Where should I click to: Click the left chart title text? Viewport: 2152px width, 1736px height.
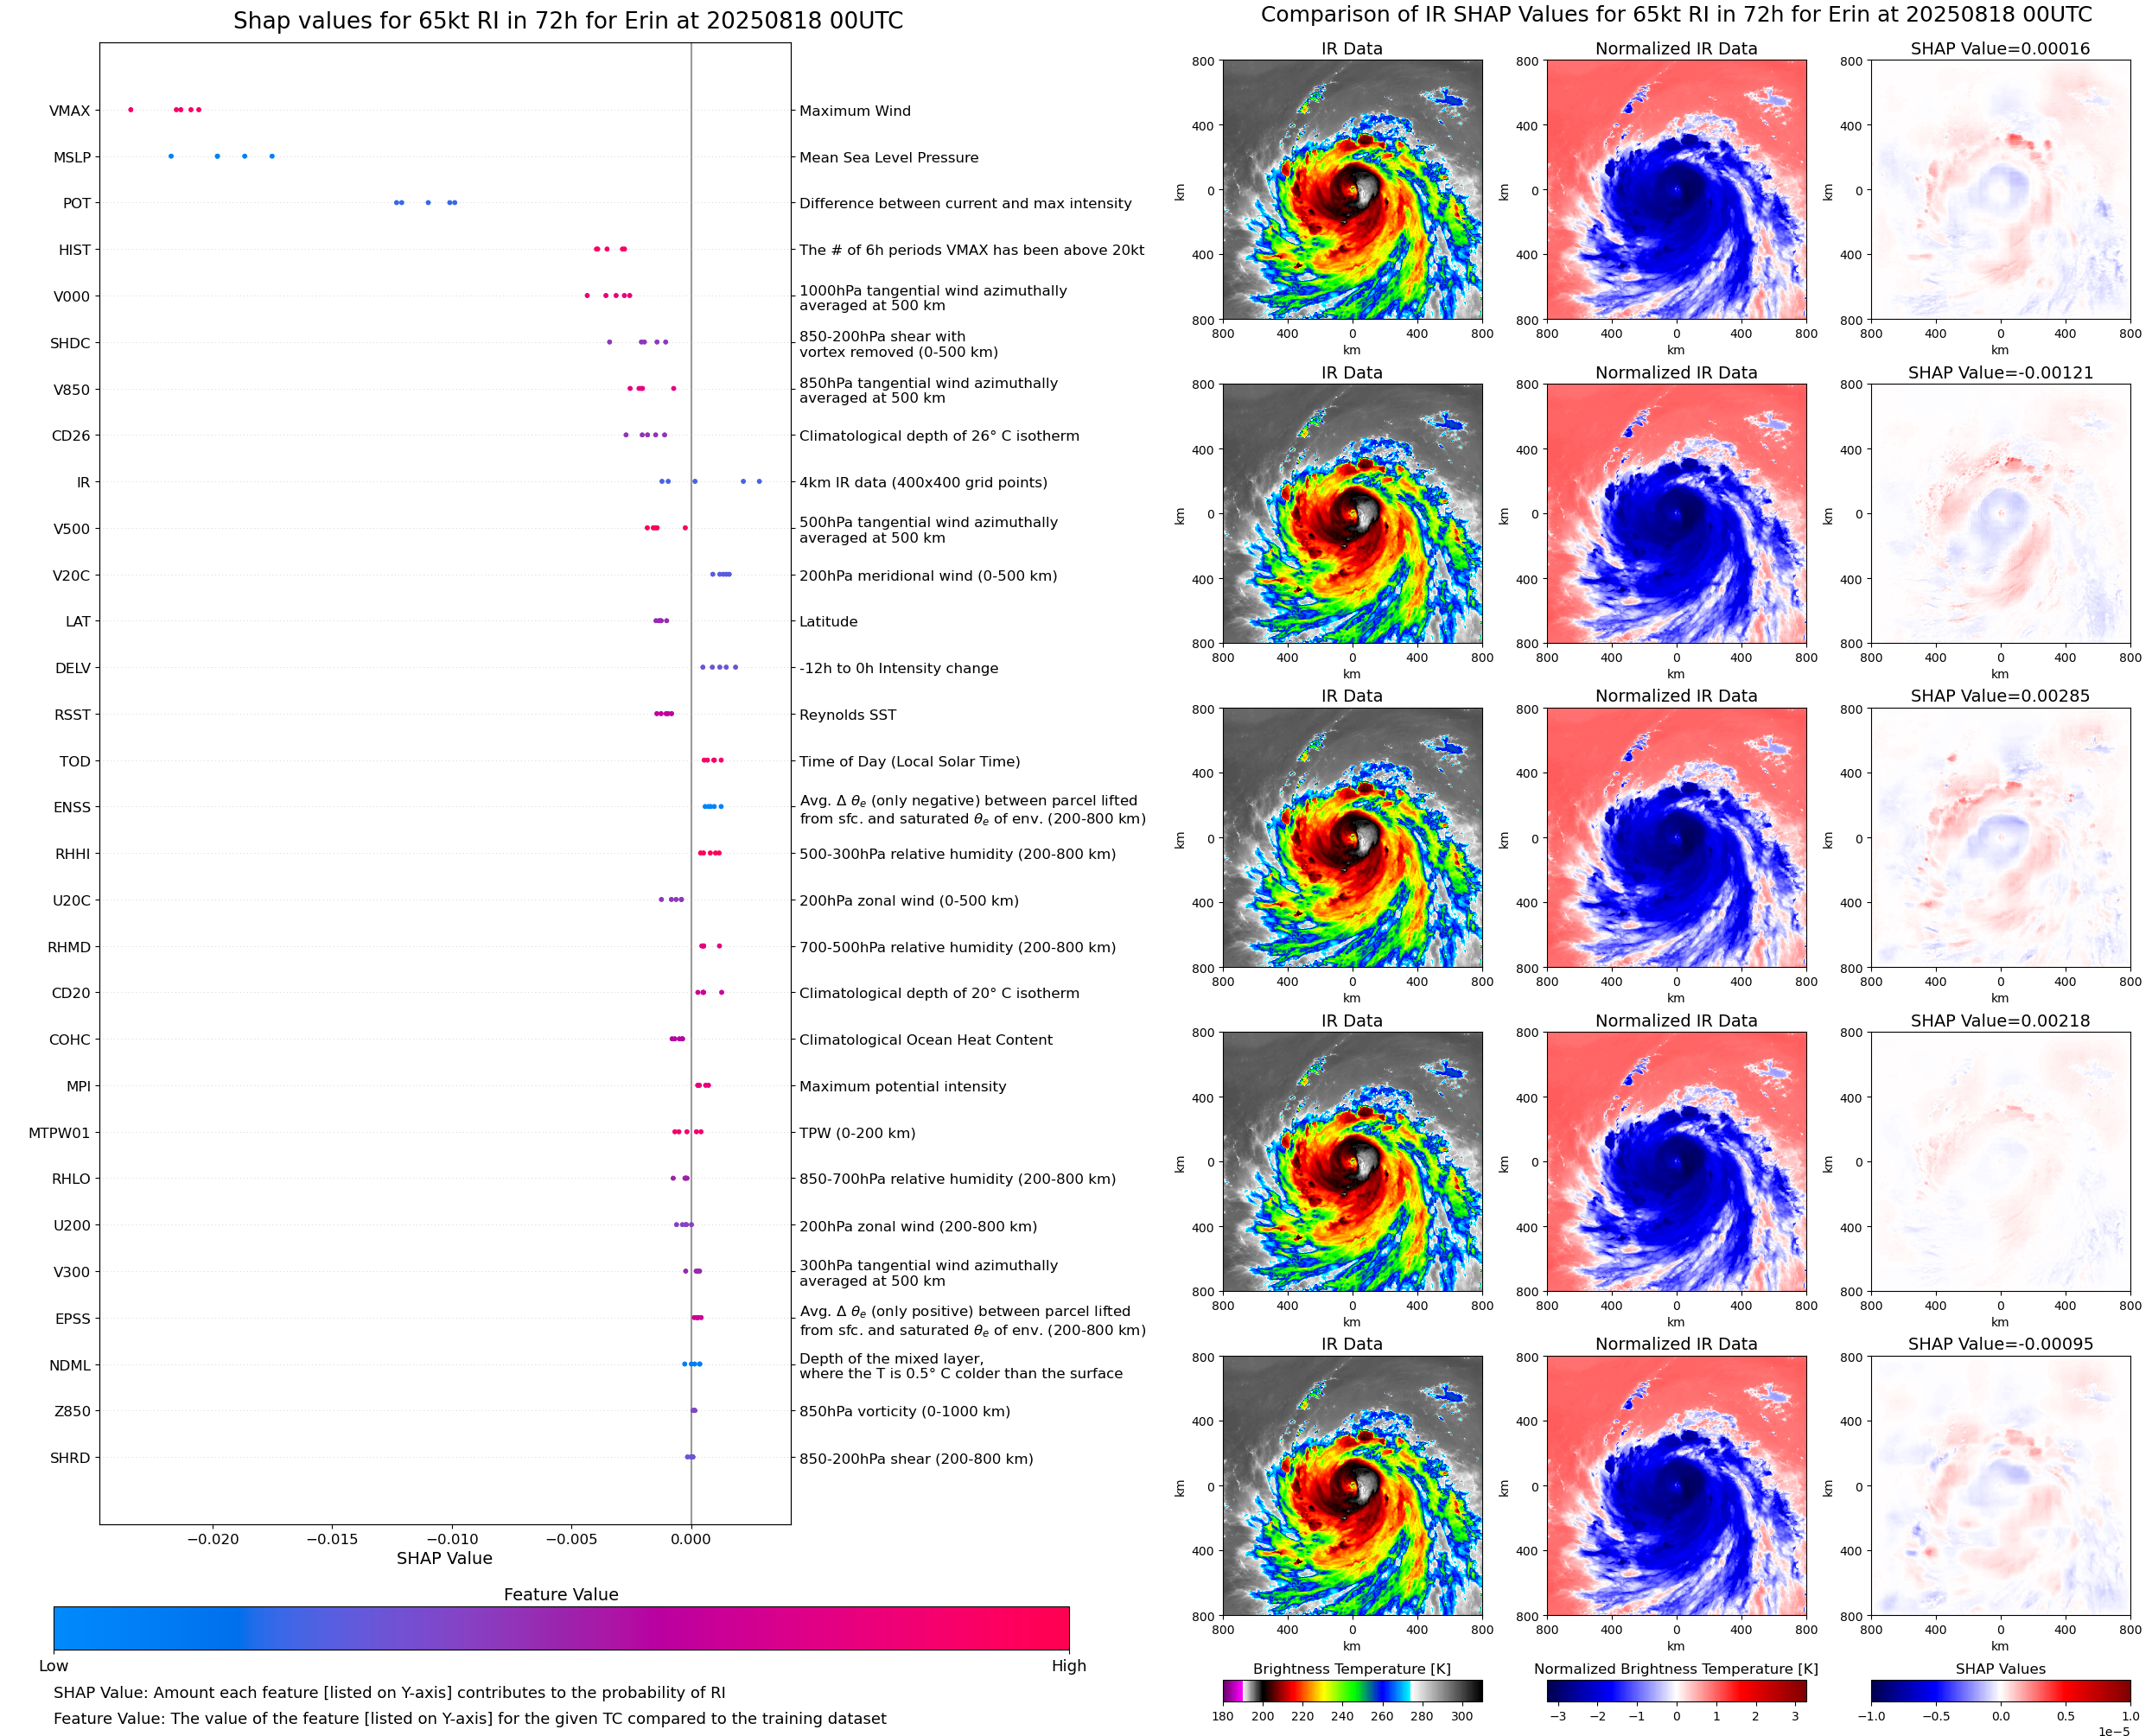568,21
